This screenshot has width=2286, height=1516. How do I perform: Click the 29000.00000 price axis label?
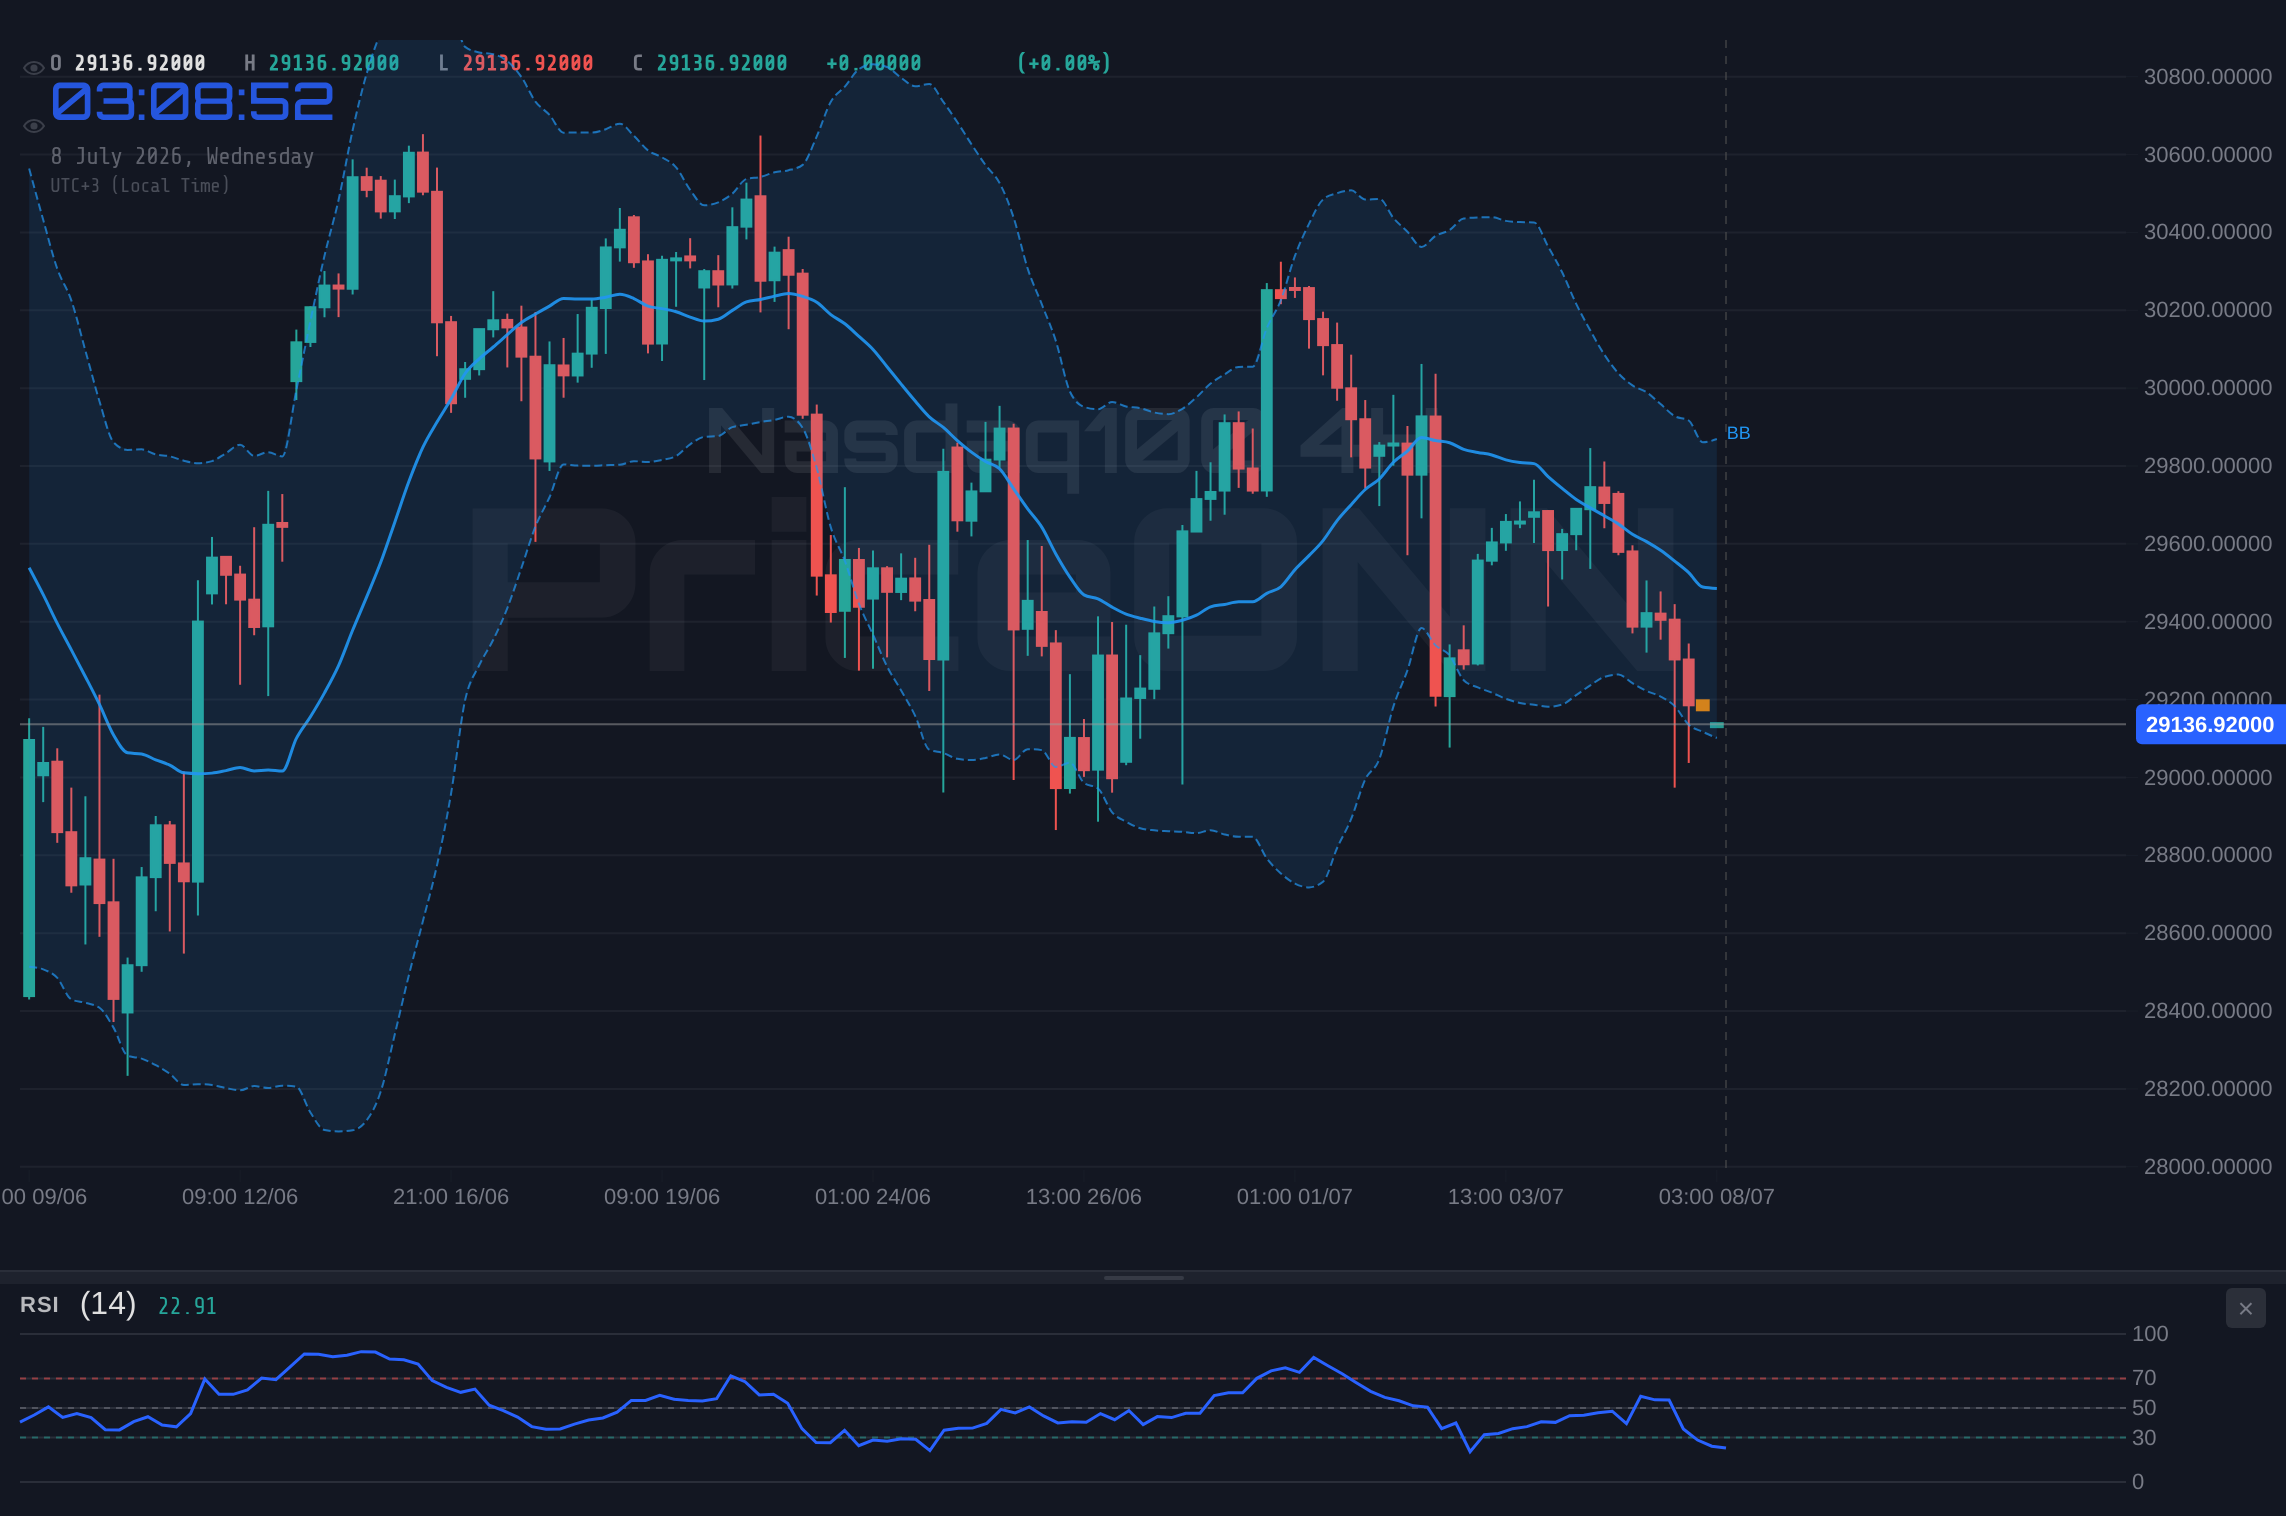pyautogui.click(x=2207, y=778)
